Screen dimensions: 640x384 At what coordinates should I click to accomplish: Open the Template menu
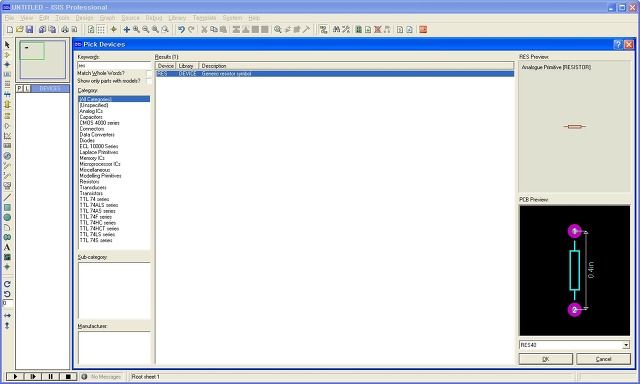(x=204, y=18)
